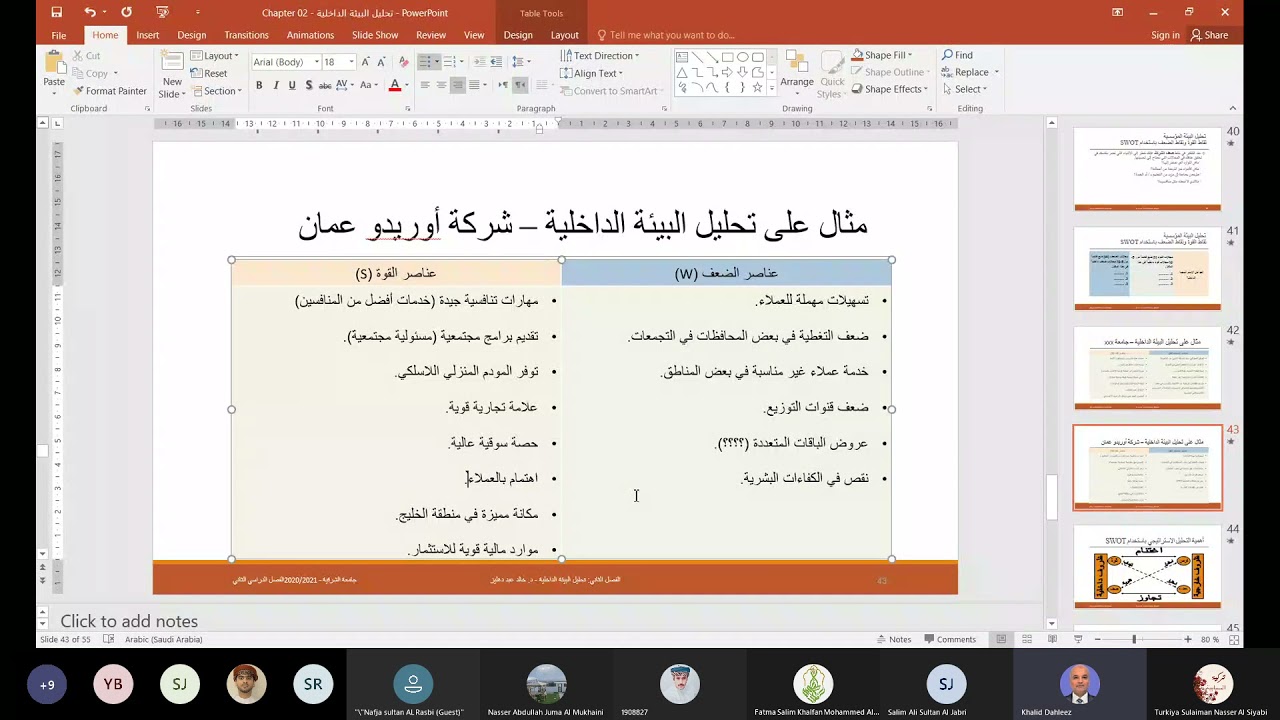Open the Align Text dropdown

click(591, 73)
